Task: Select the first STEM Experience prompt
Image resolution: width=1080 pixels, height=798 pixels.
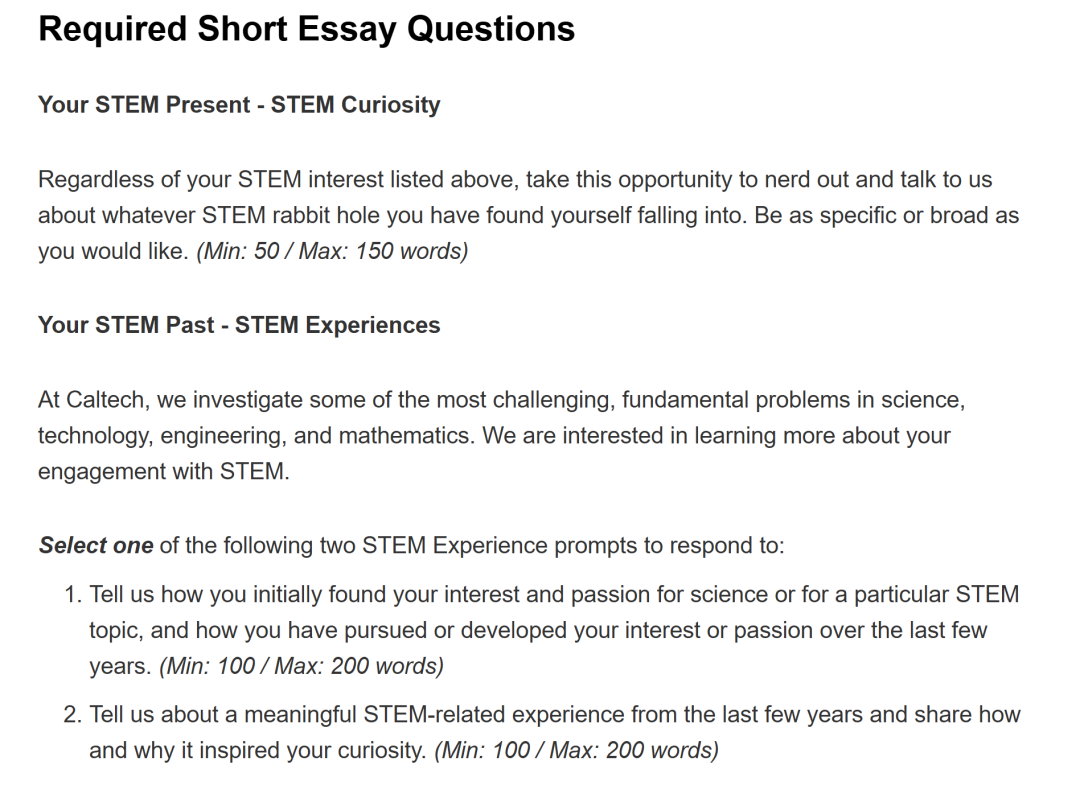Action: click(x=554, y=630)
